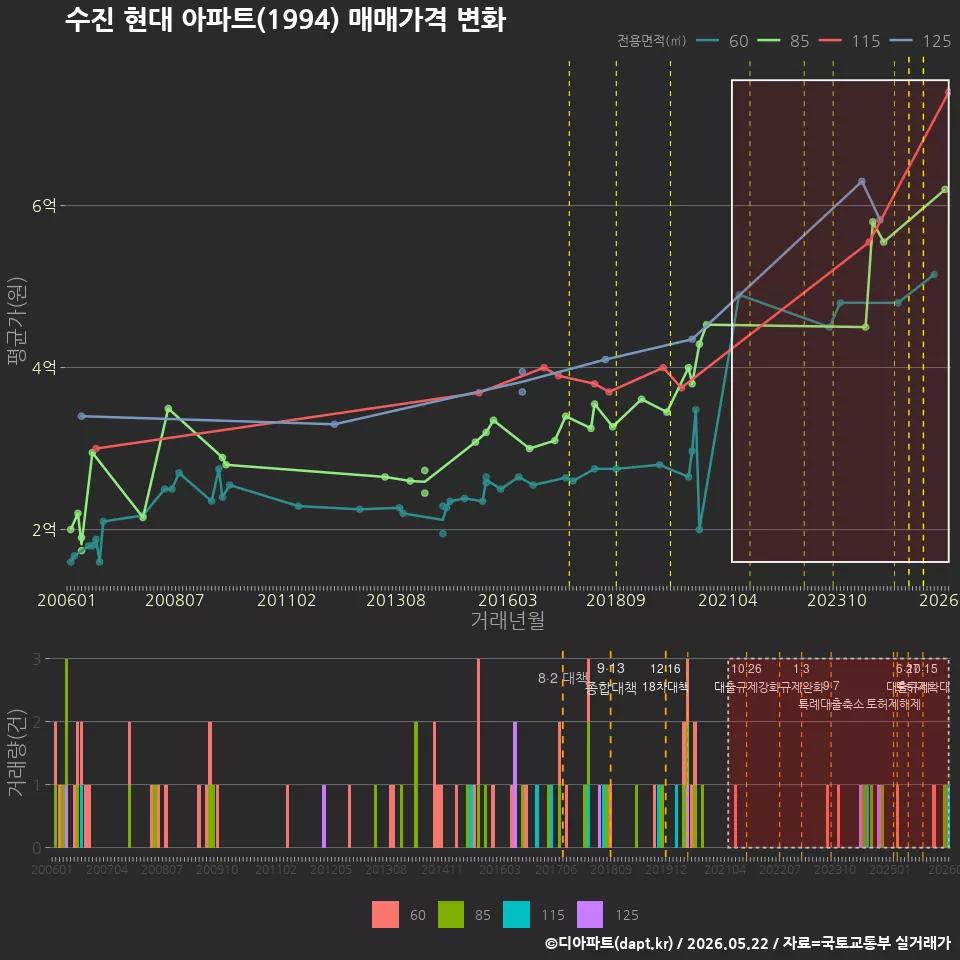Click the purple 125 swatch in bottom legend
Image resolution: width=960 pixels, height=960 pixels.
coord(590,915)
